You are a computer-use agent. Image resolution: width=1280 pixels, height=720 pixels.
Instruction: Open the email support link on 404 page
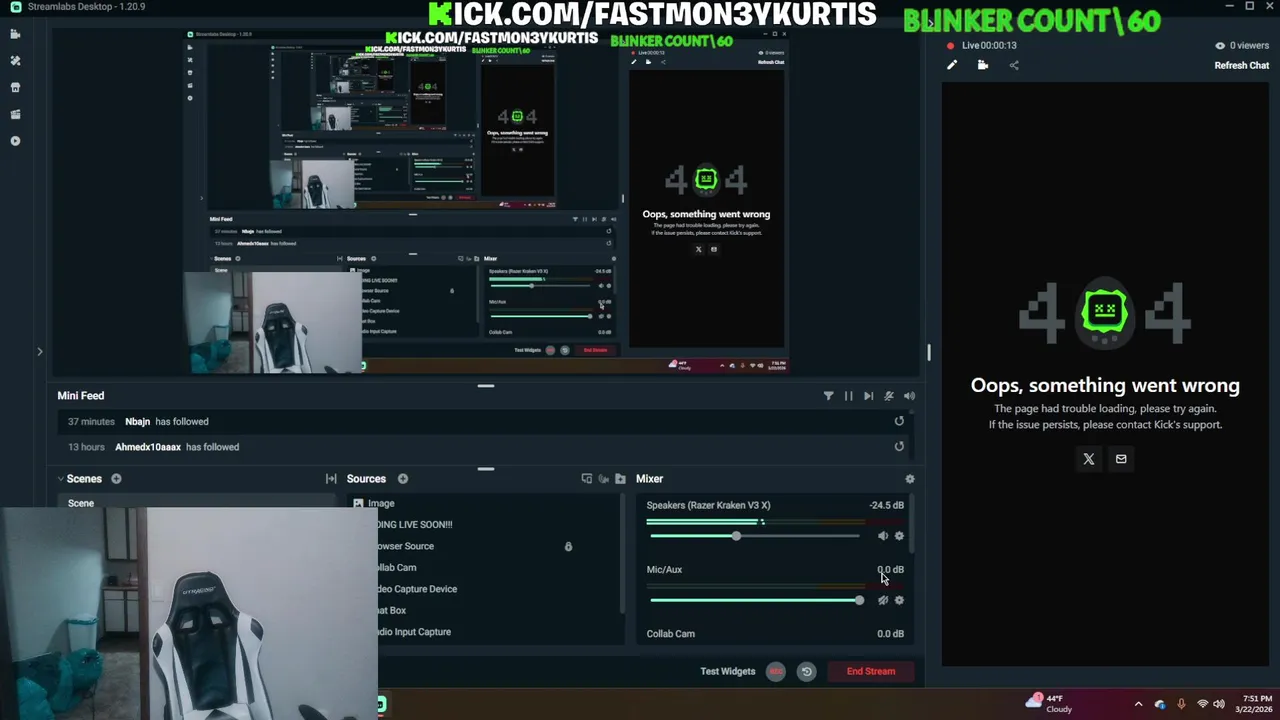[x=1121, y=459]
